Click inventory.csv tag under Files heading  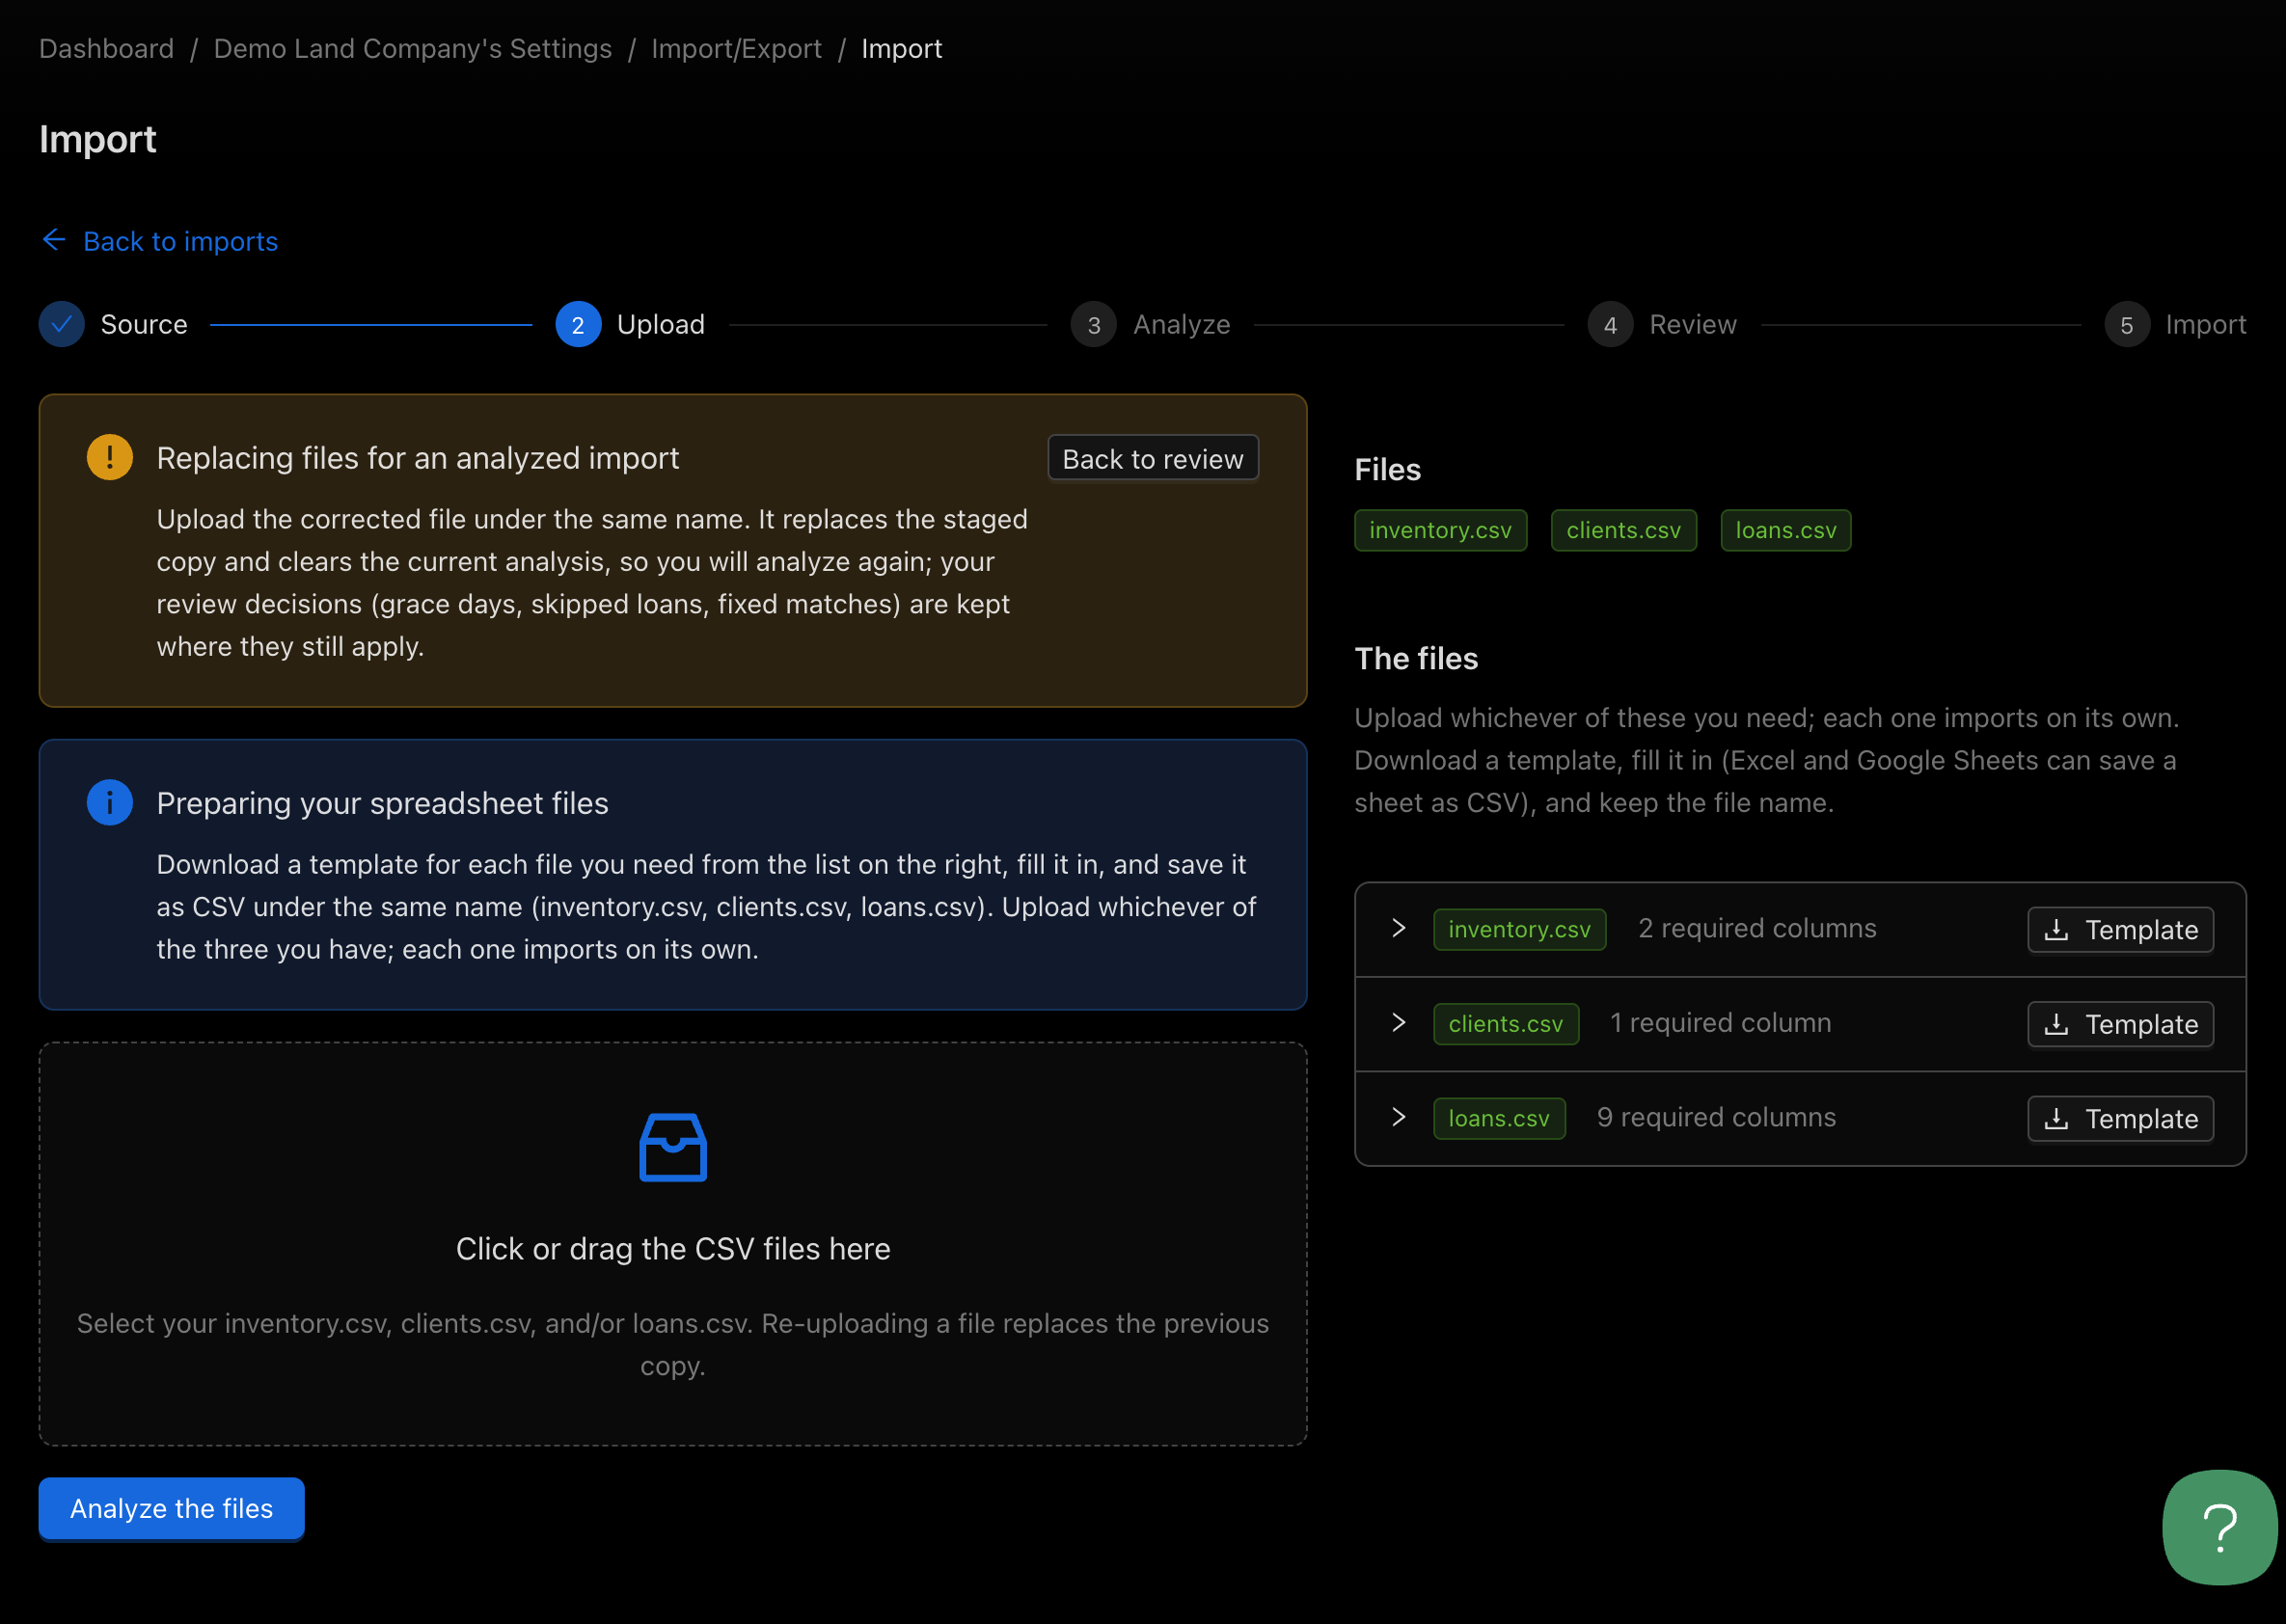click(1440, 530)
